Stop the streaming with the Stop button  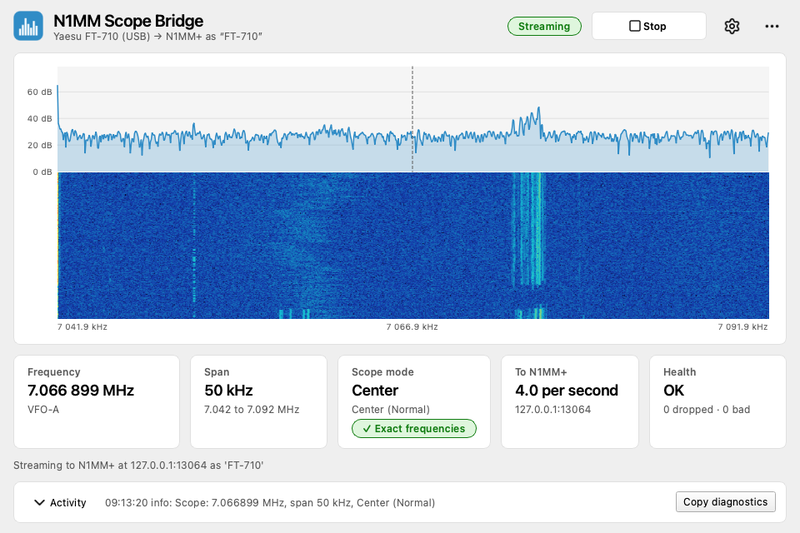[648, 26]
